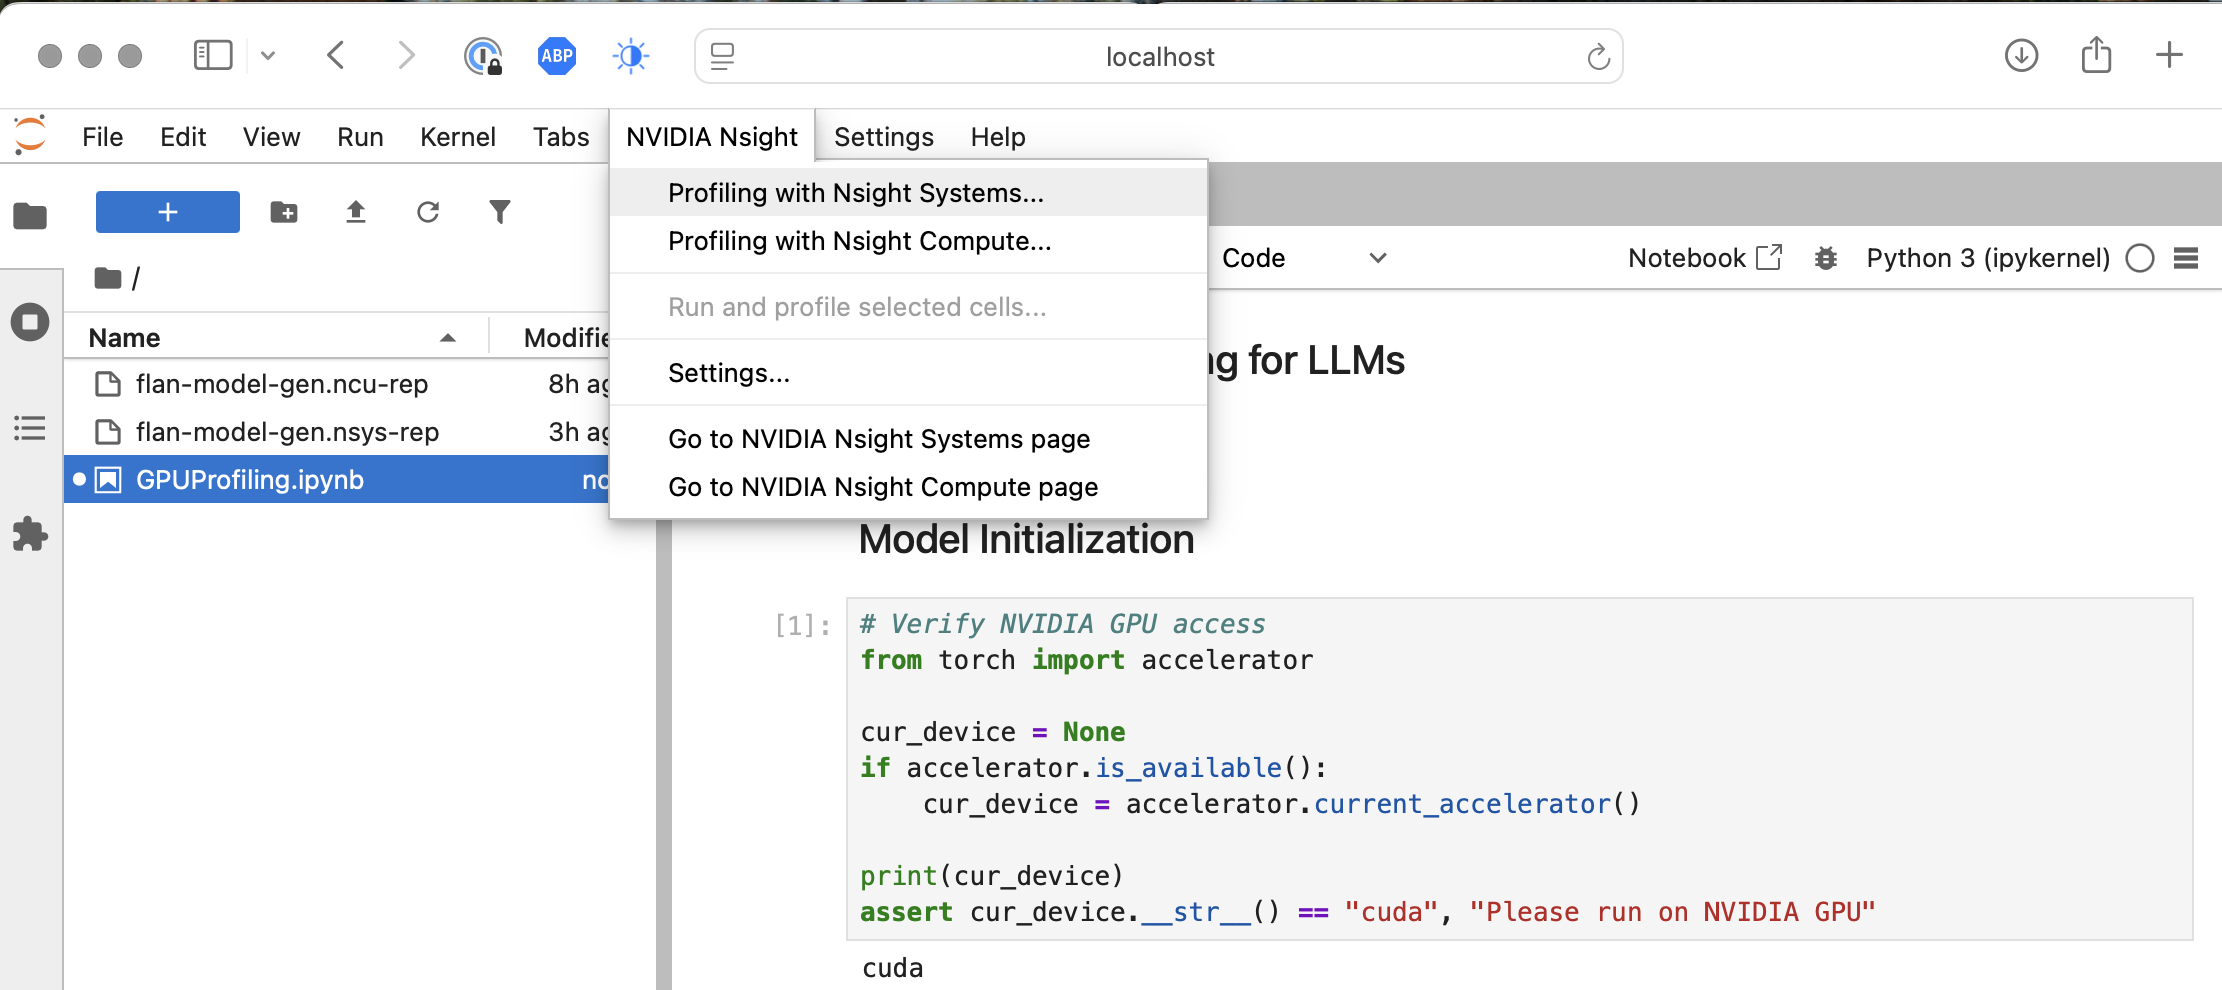Open the Table of Contents sidebar icon
The width and height of the screenshot is (2222, 990).
30,428
